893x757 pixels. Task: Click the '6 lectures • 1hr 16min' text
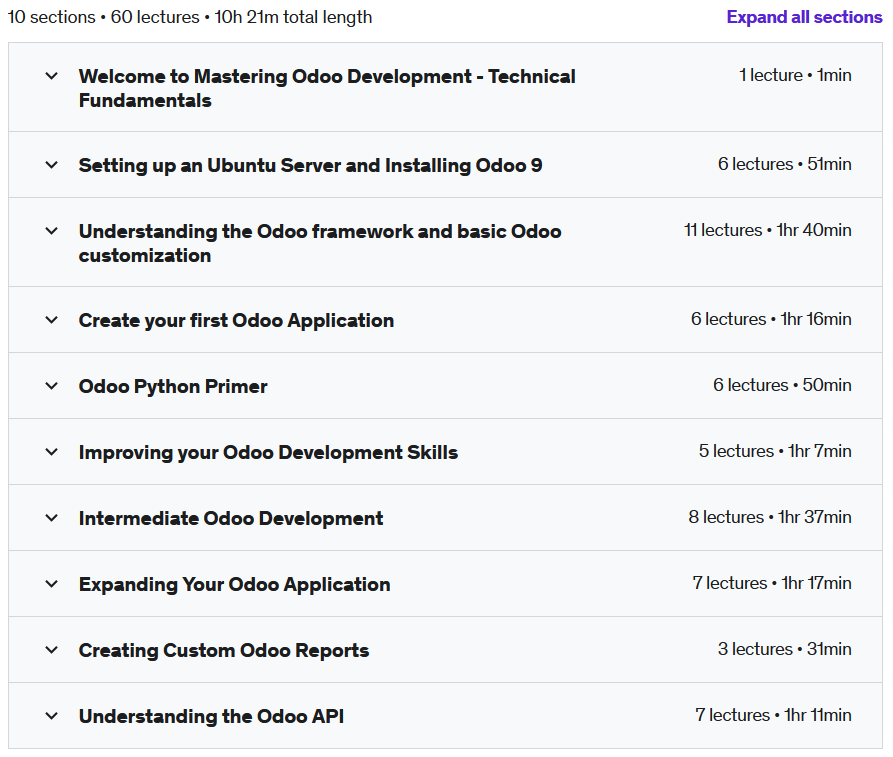[x=771, y=319]
